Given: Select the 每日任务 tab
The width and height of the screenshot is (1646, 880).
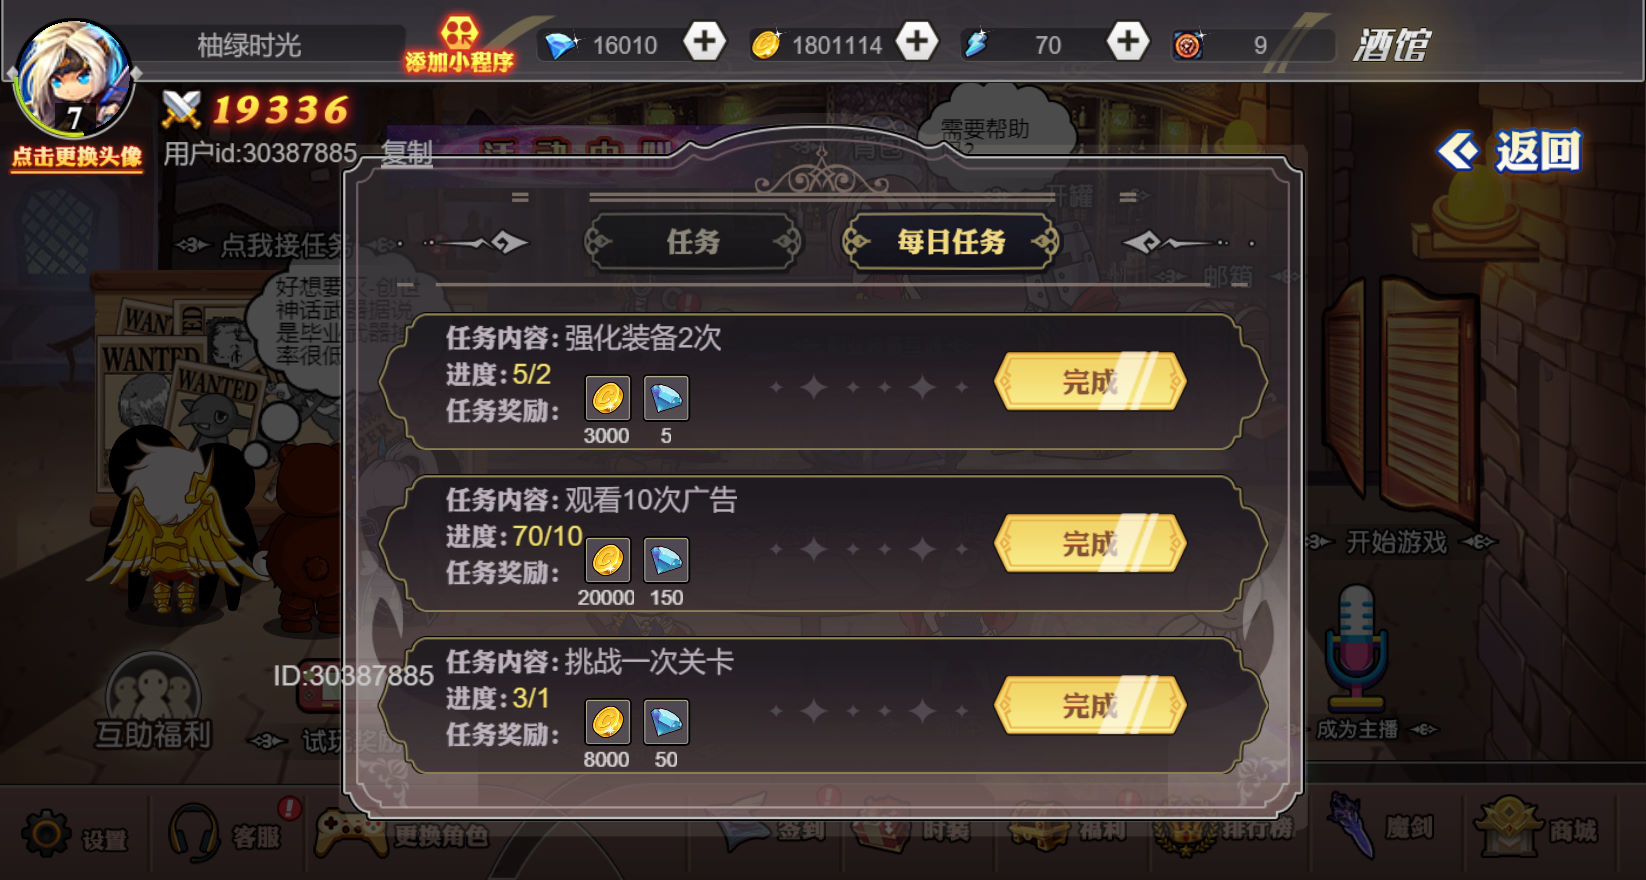Looking at the screenshot, I should pos(951,242).
